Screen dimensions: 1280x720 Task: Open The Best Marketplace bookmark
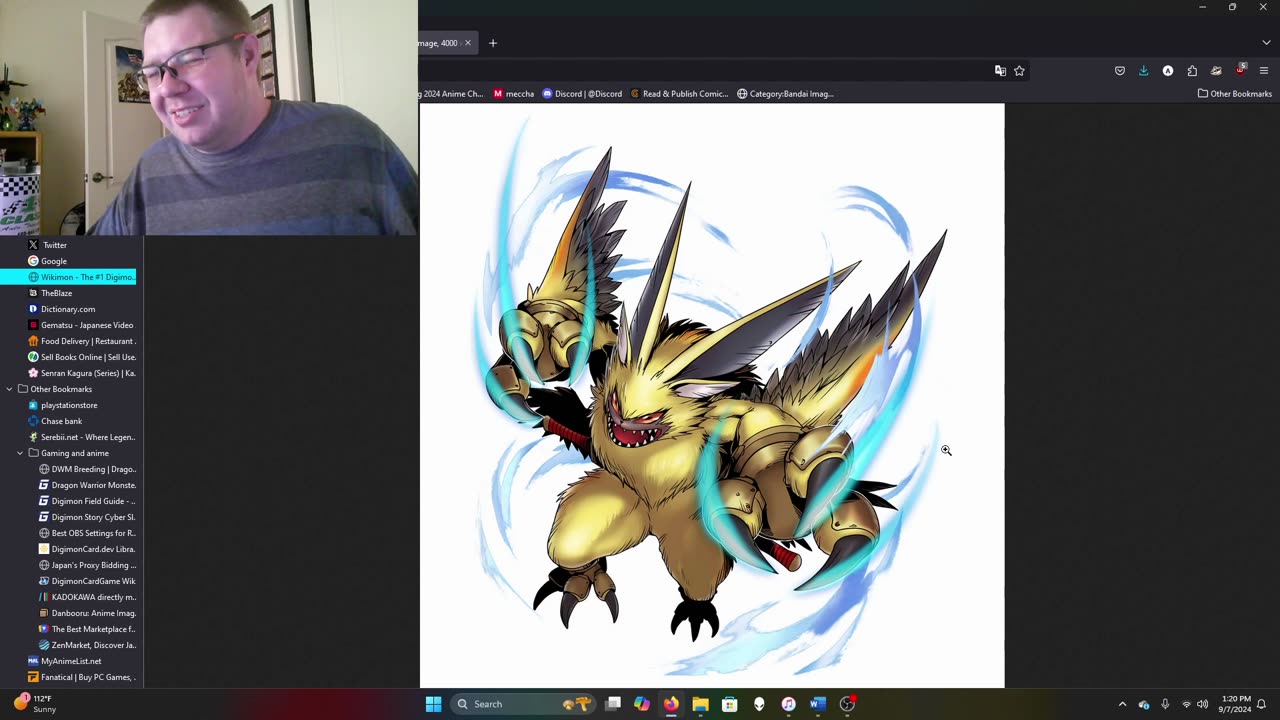87,629
